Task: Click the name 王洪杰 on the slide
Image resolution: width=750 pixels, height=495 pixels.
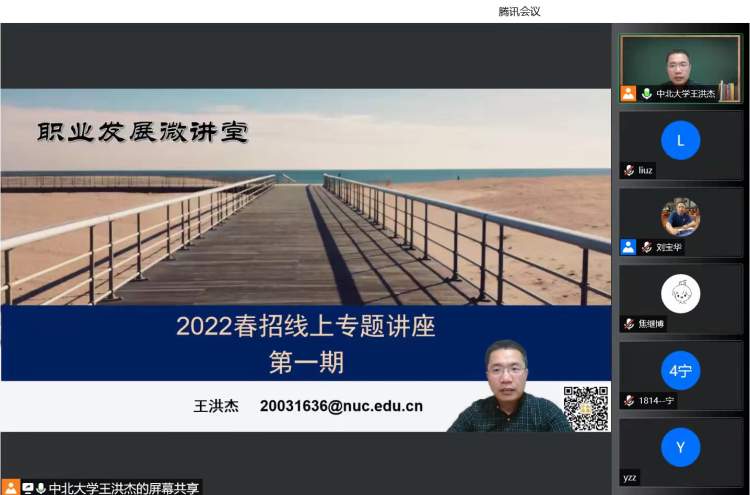Action: (216, 406)
